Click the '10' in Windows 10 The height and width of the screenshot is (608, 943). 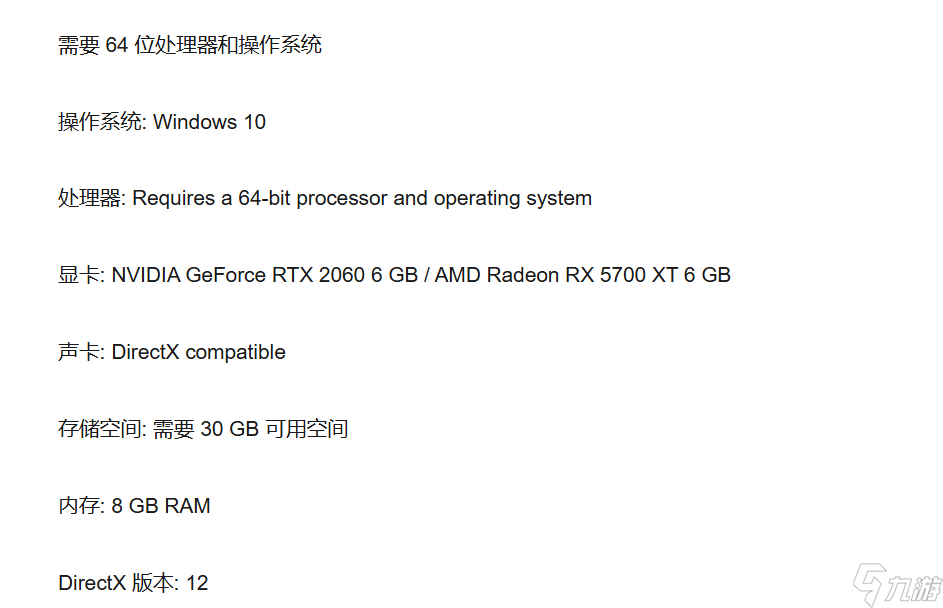tap(254, 122)
